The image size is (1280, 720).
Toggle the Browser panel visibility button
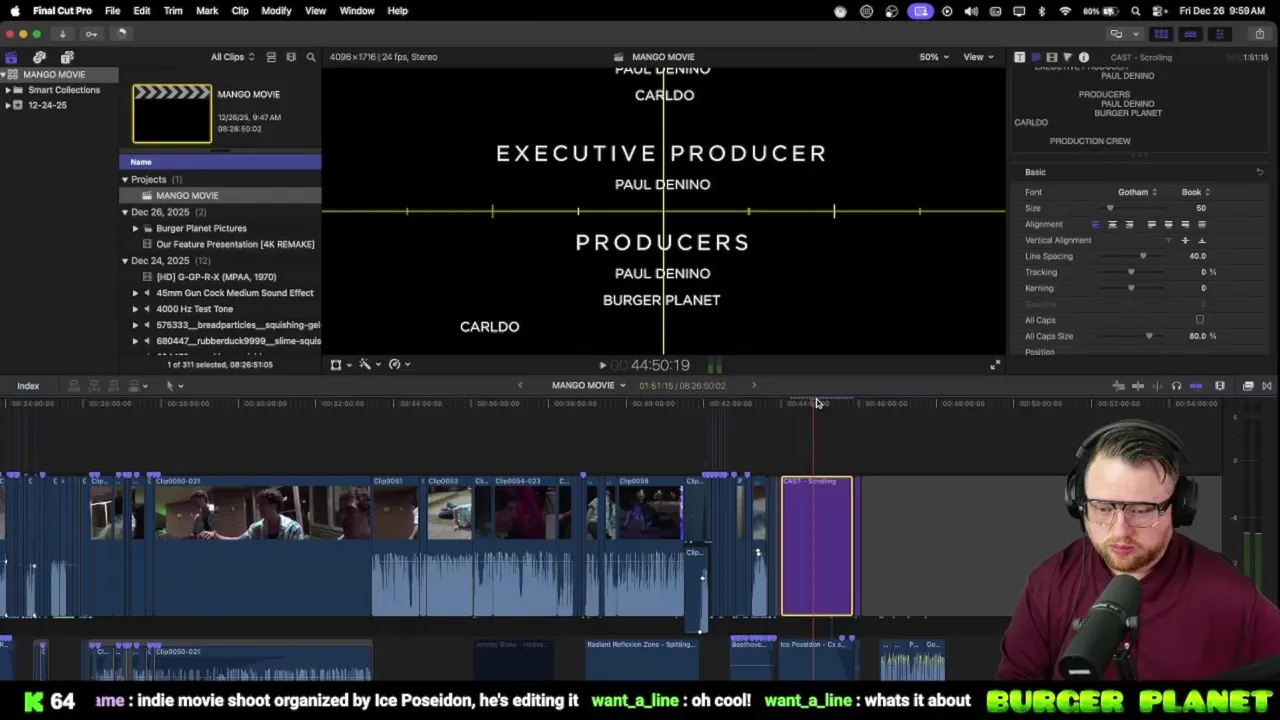click(x=1161, y=34)
